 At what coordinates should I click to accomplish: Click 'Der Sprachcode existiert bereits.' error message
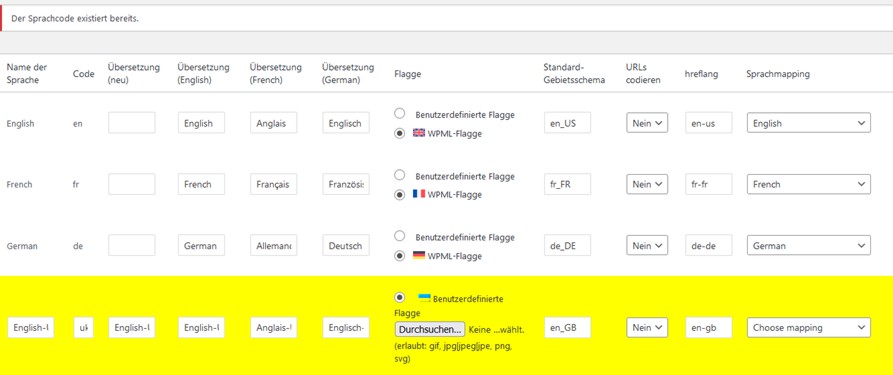tap(75, 18)
